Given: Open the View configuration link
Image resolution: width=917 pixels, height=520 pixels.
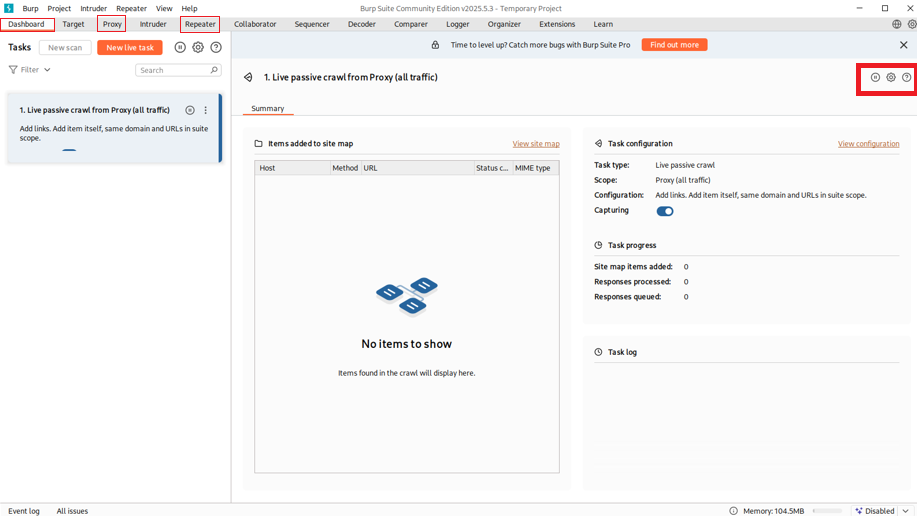Looking at the screenshot, I should pyautogui.click(x=868, y=143).
